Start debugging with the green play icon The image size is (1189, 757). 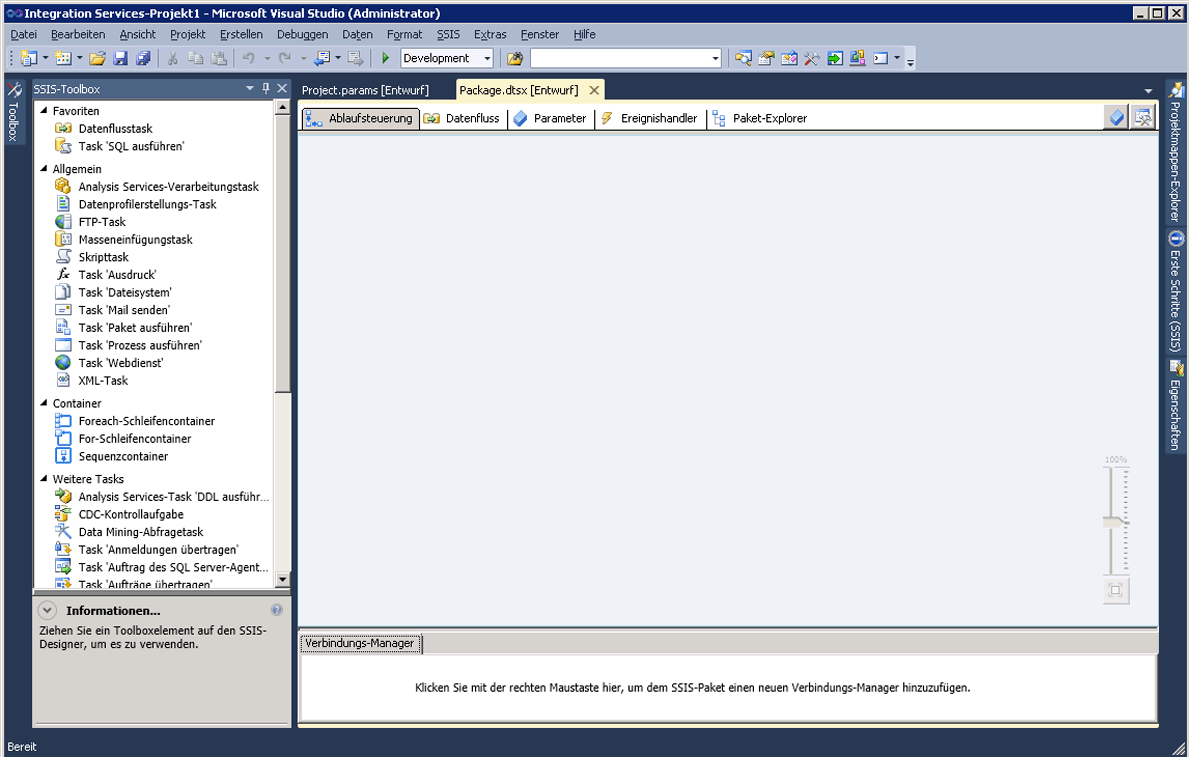385,58
